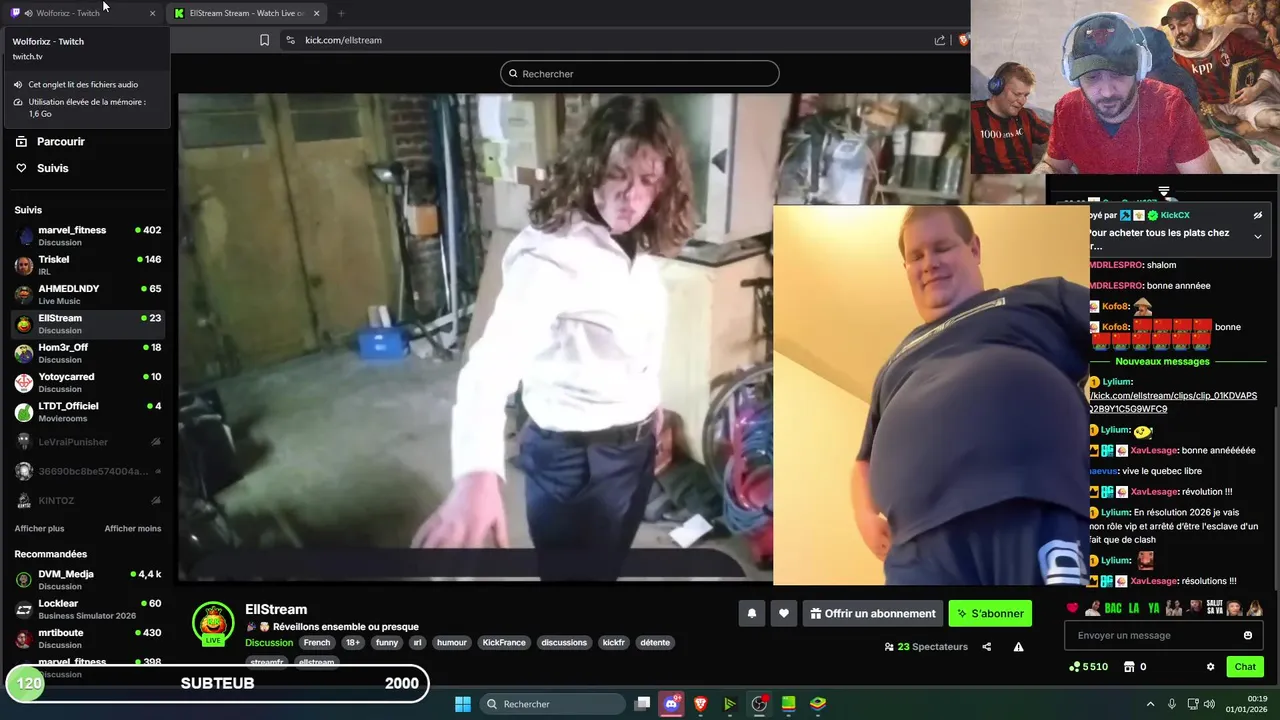Screen dimensions: 1280x720
Task: View the 23 Spectateurs viewer count
Action: tap(926, 647)
